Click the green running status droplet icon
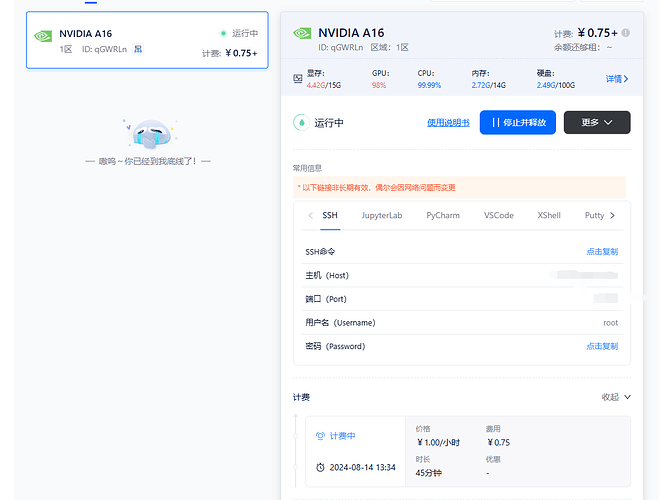Image resolution: width=659 pixels, height=500 pixels. tap(301, 123)
